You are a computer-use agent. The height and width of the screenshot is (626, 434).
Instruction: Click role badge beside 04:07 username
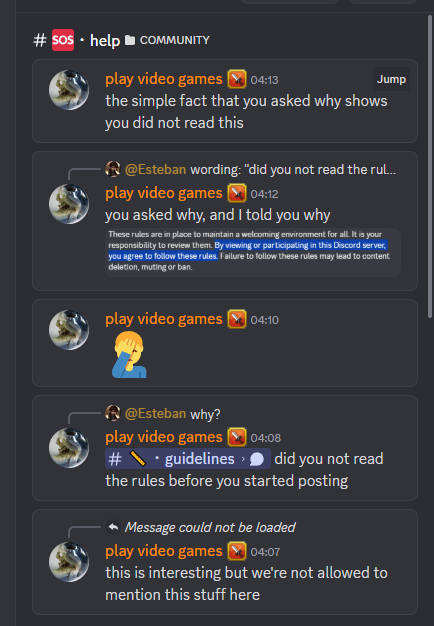tap(237, 551)
